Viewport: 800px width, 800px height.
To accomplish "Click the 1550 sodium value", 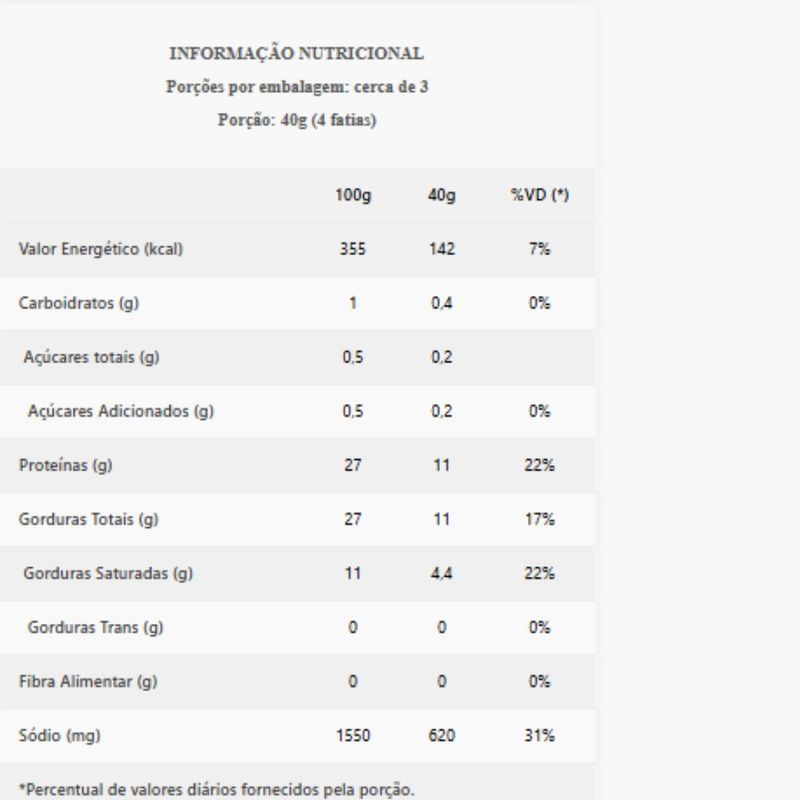I will click(x=353, y=736).
